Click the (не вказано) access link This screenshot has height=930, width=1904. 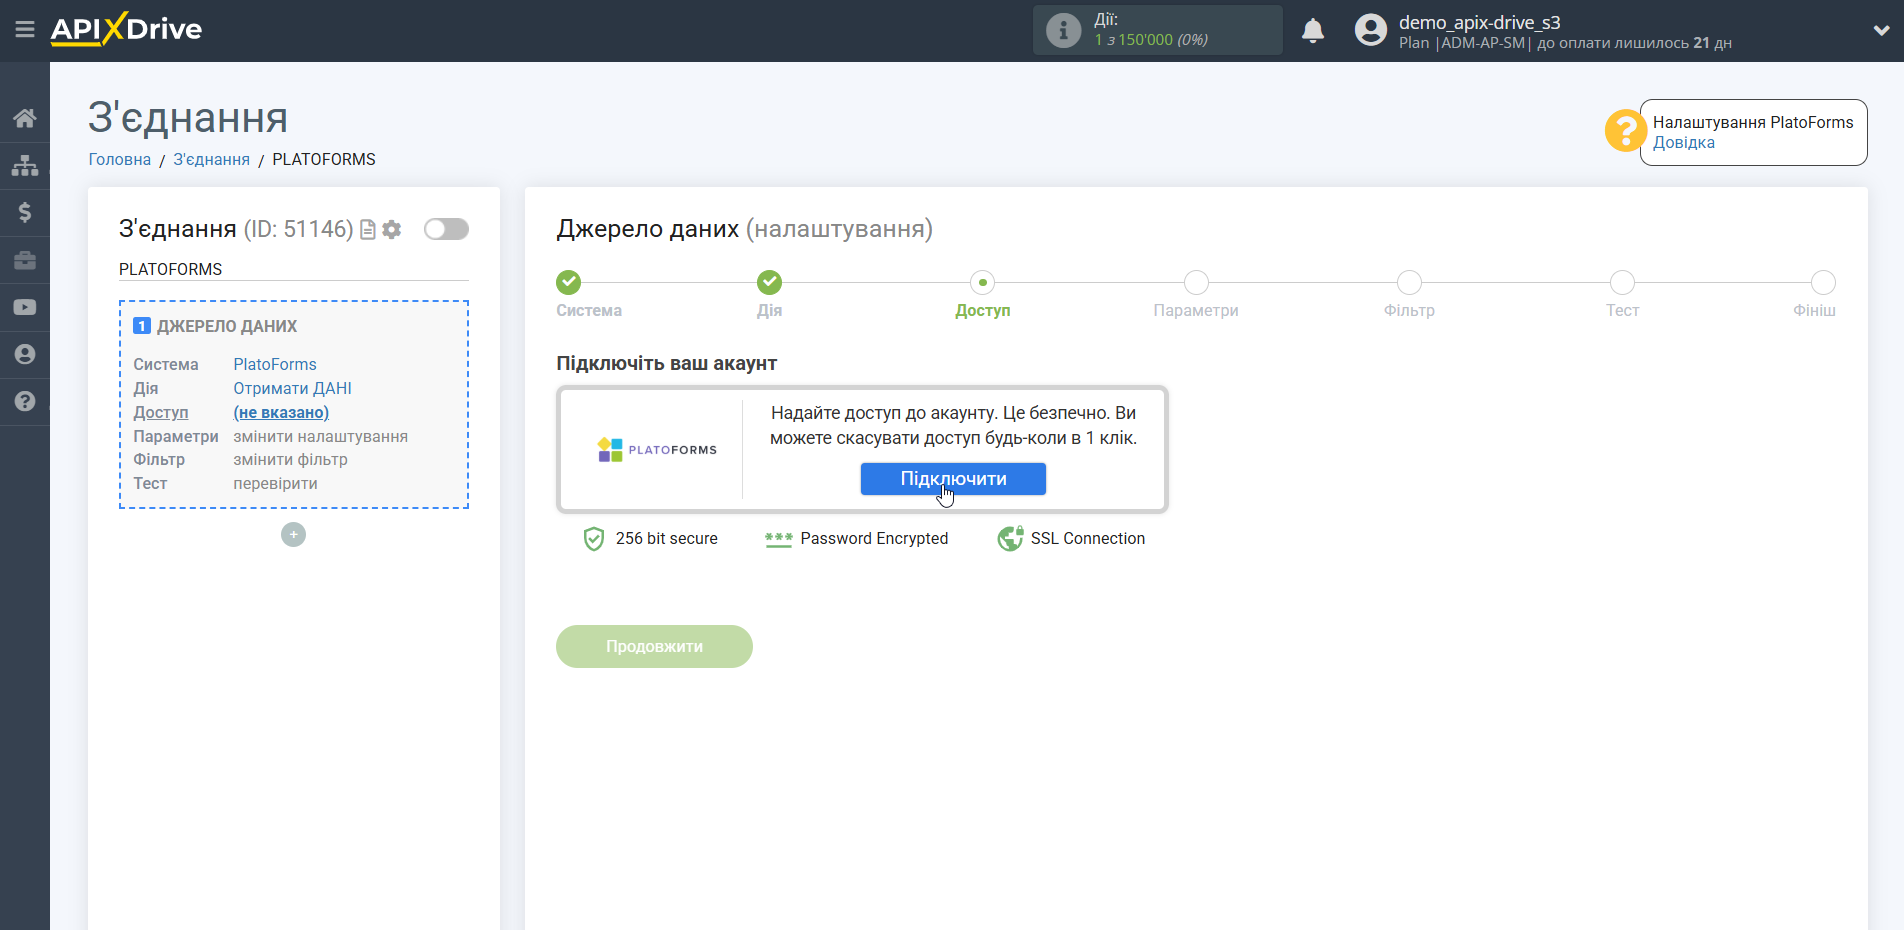click(x=281, y=412)
